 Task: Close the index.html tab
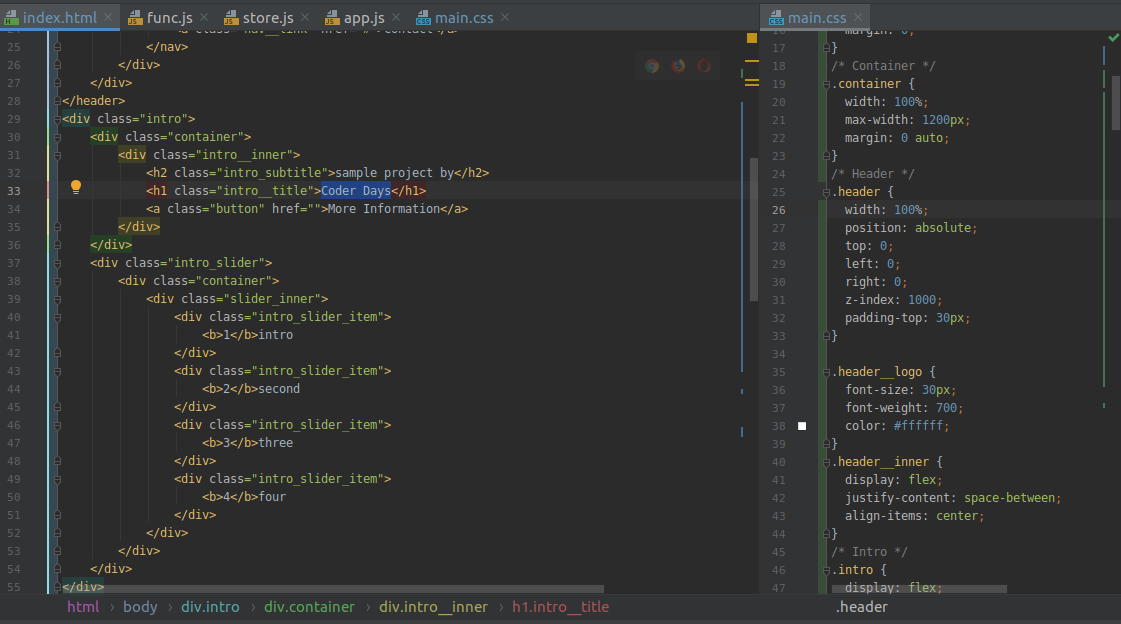tap(108, 17)
